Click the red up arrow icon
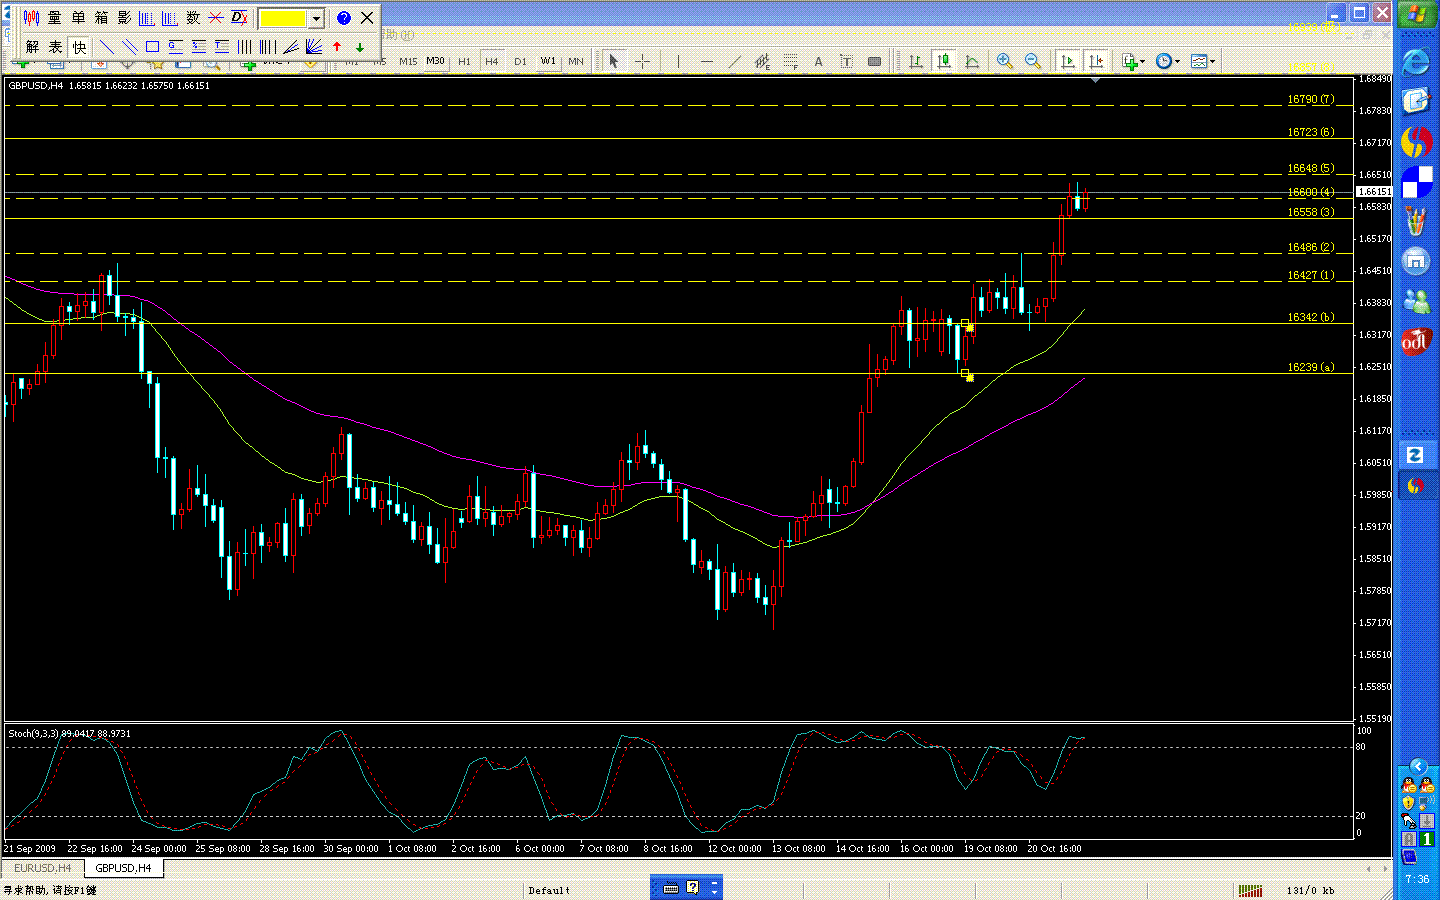Image resolution: width=1440 pixels, height=900 pixels. [x=337, y=47]
